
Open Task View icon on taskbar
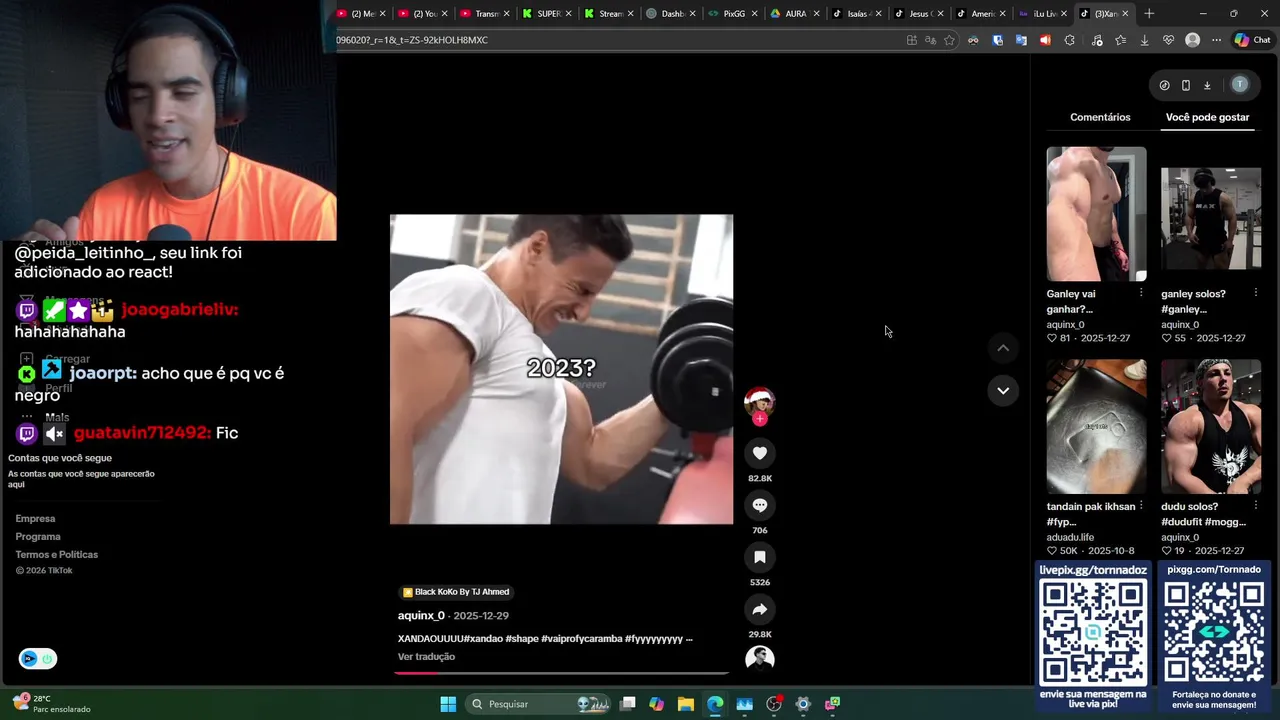[627, 704]
